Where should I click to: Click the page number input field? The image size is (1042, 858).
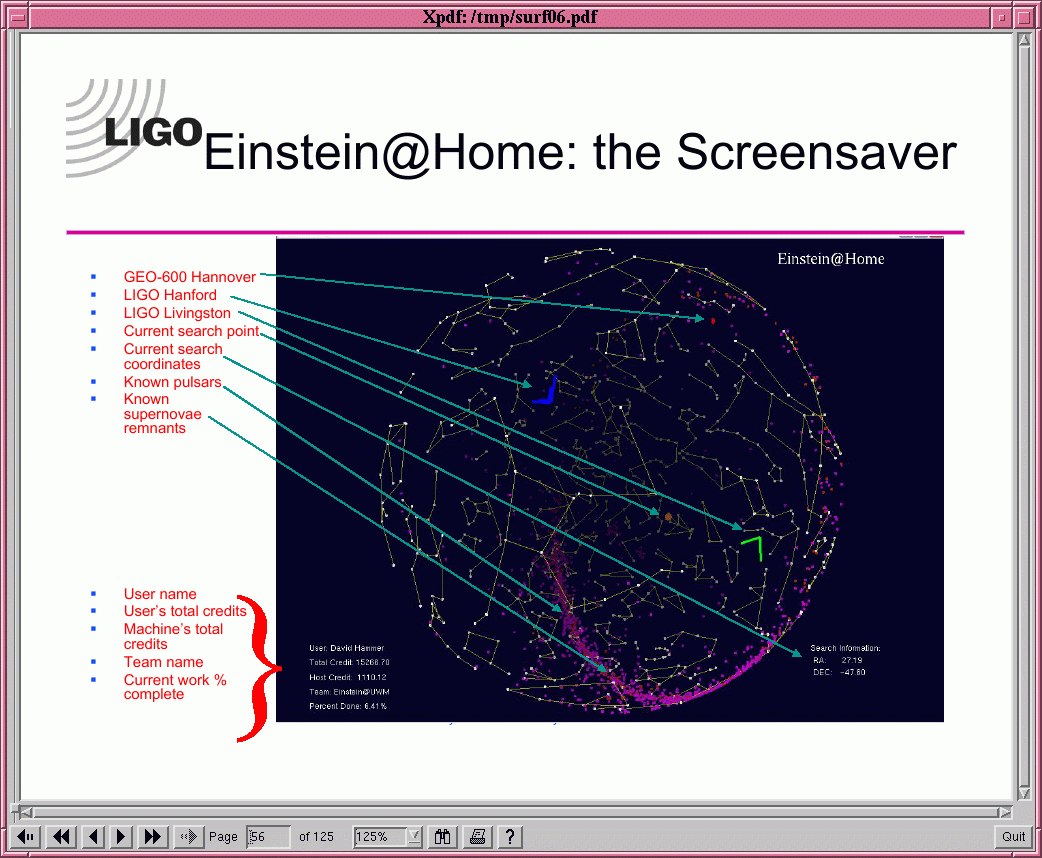(x=268, y=836)
